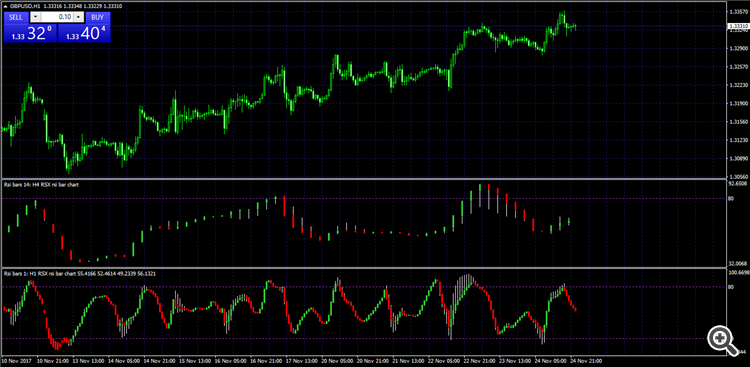Viewport: 750px width, 367px height.
Task: Click the 1.32900 price scale label
Action: point(737,48)
